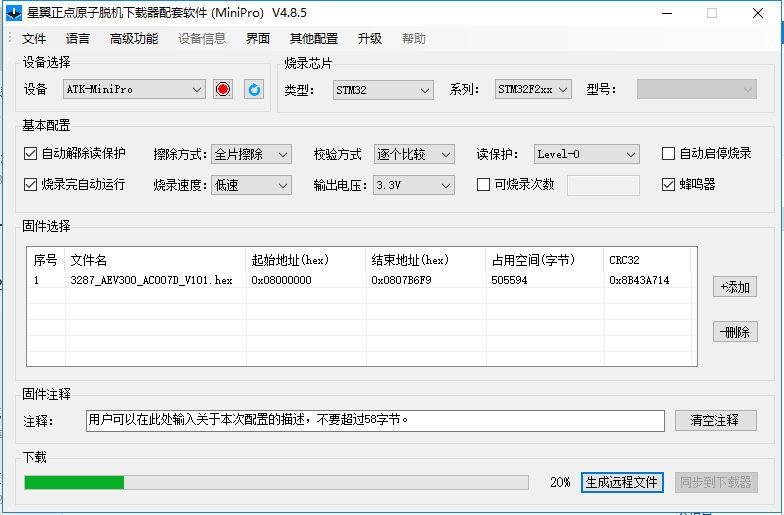Image resolution: width=784 pixels, height=515 pixels.
Task: Toggle 自动解除读保护 checkbox
Action: click(x=30, y=154)
